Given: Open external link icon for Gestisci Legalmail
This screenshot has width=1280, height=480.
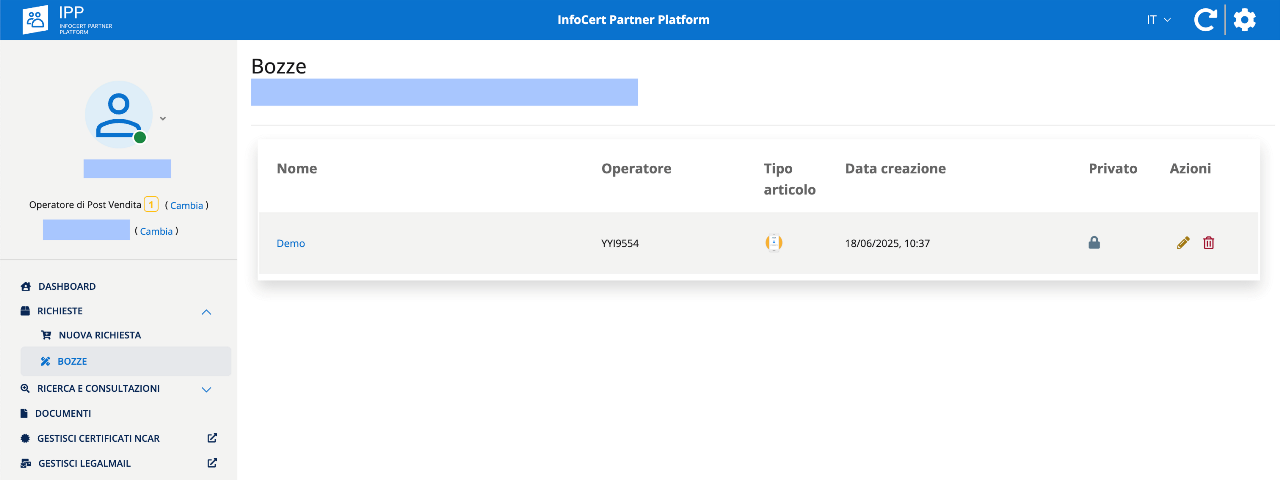Looking at the screenshot, I should click(x=212, y=463).
